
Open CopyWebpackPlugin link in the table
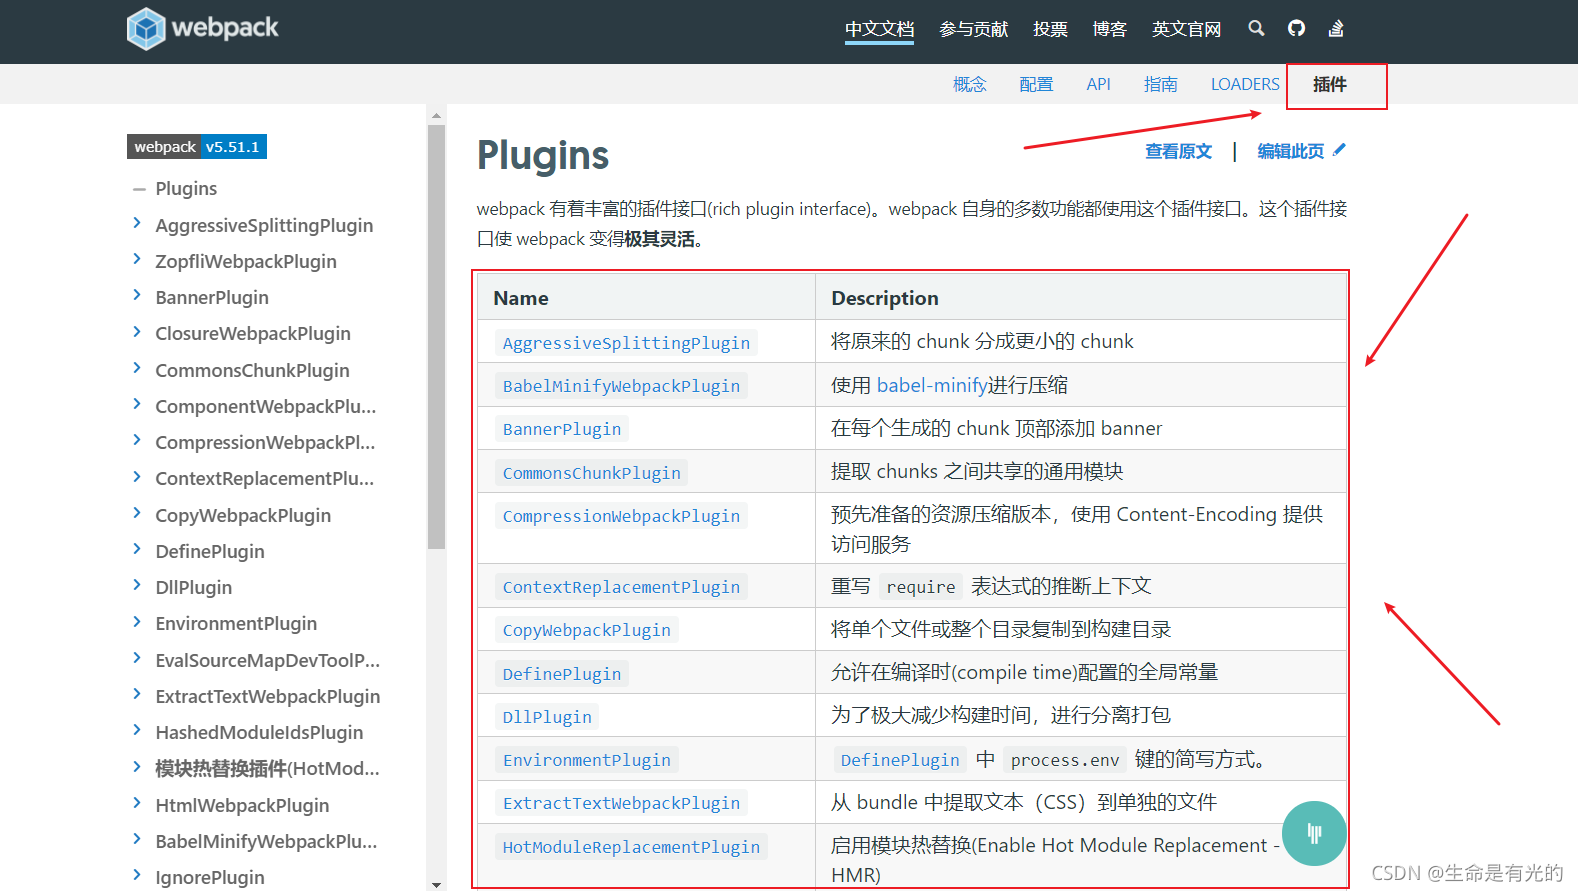click(586, 630)
